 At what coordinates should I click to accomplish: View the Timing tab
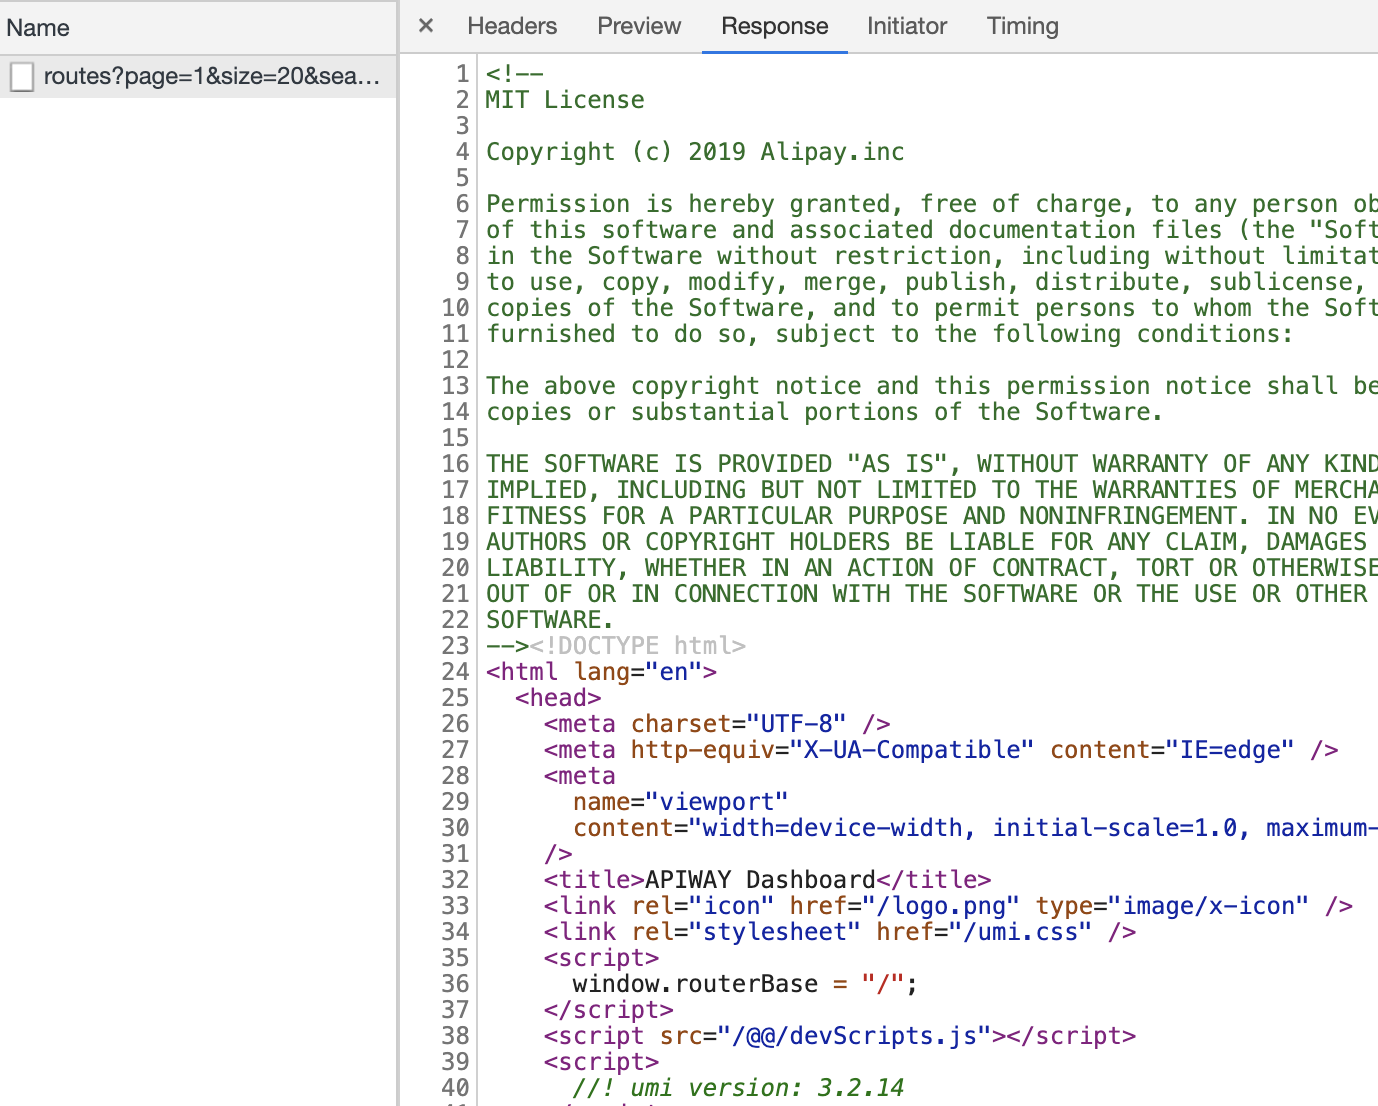(1022, 26)
